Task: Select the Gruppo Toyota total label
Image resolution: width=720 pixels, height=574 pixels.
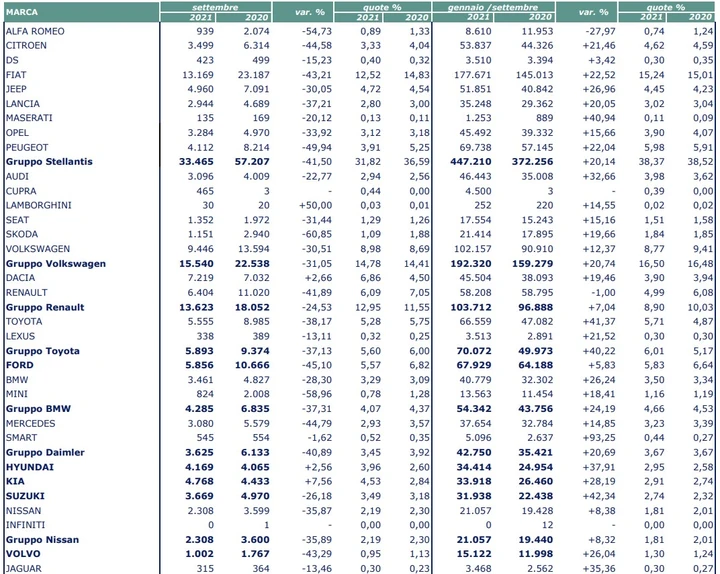Action: (x=43, y=351)
